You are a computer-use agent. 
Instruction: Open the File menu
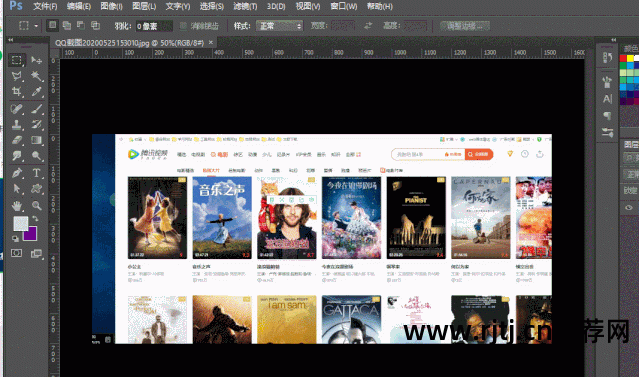[x=45, y=7]
